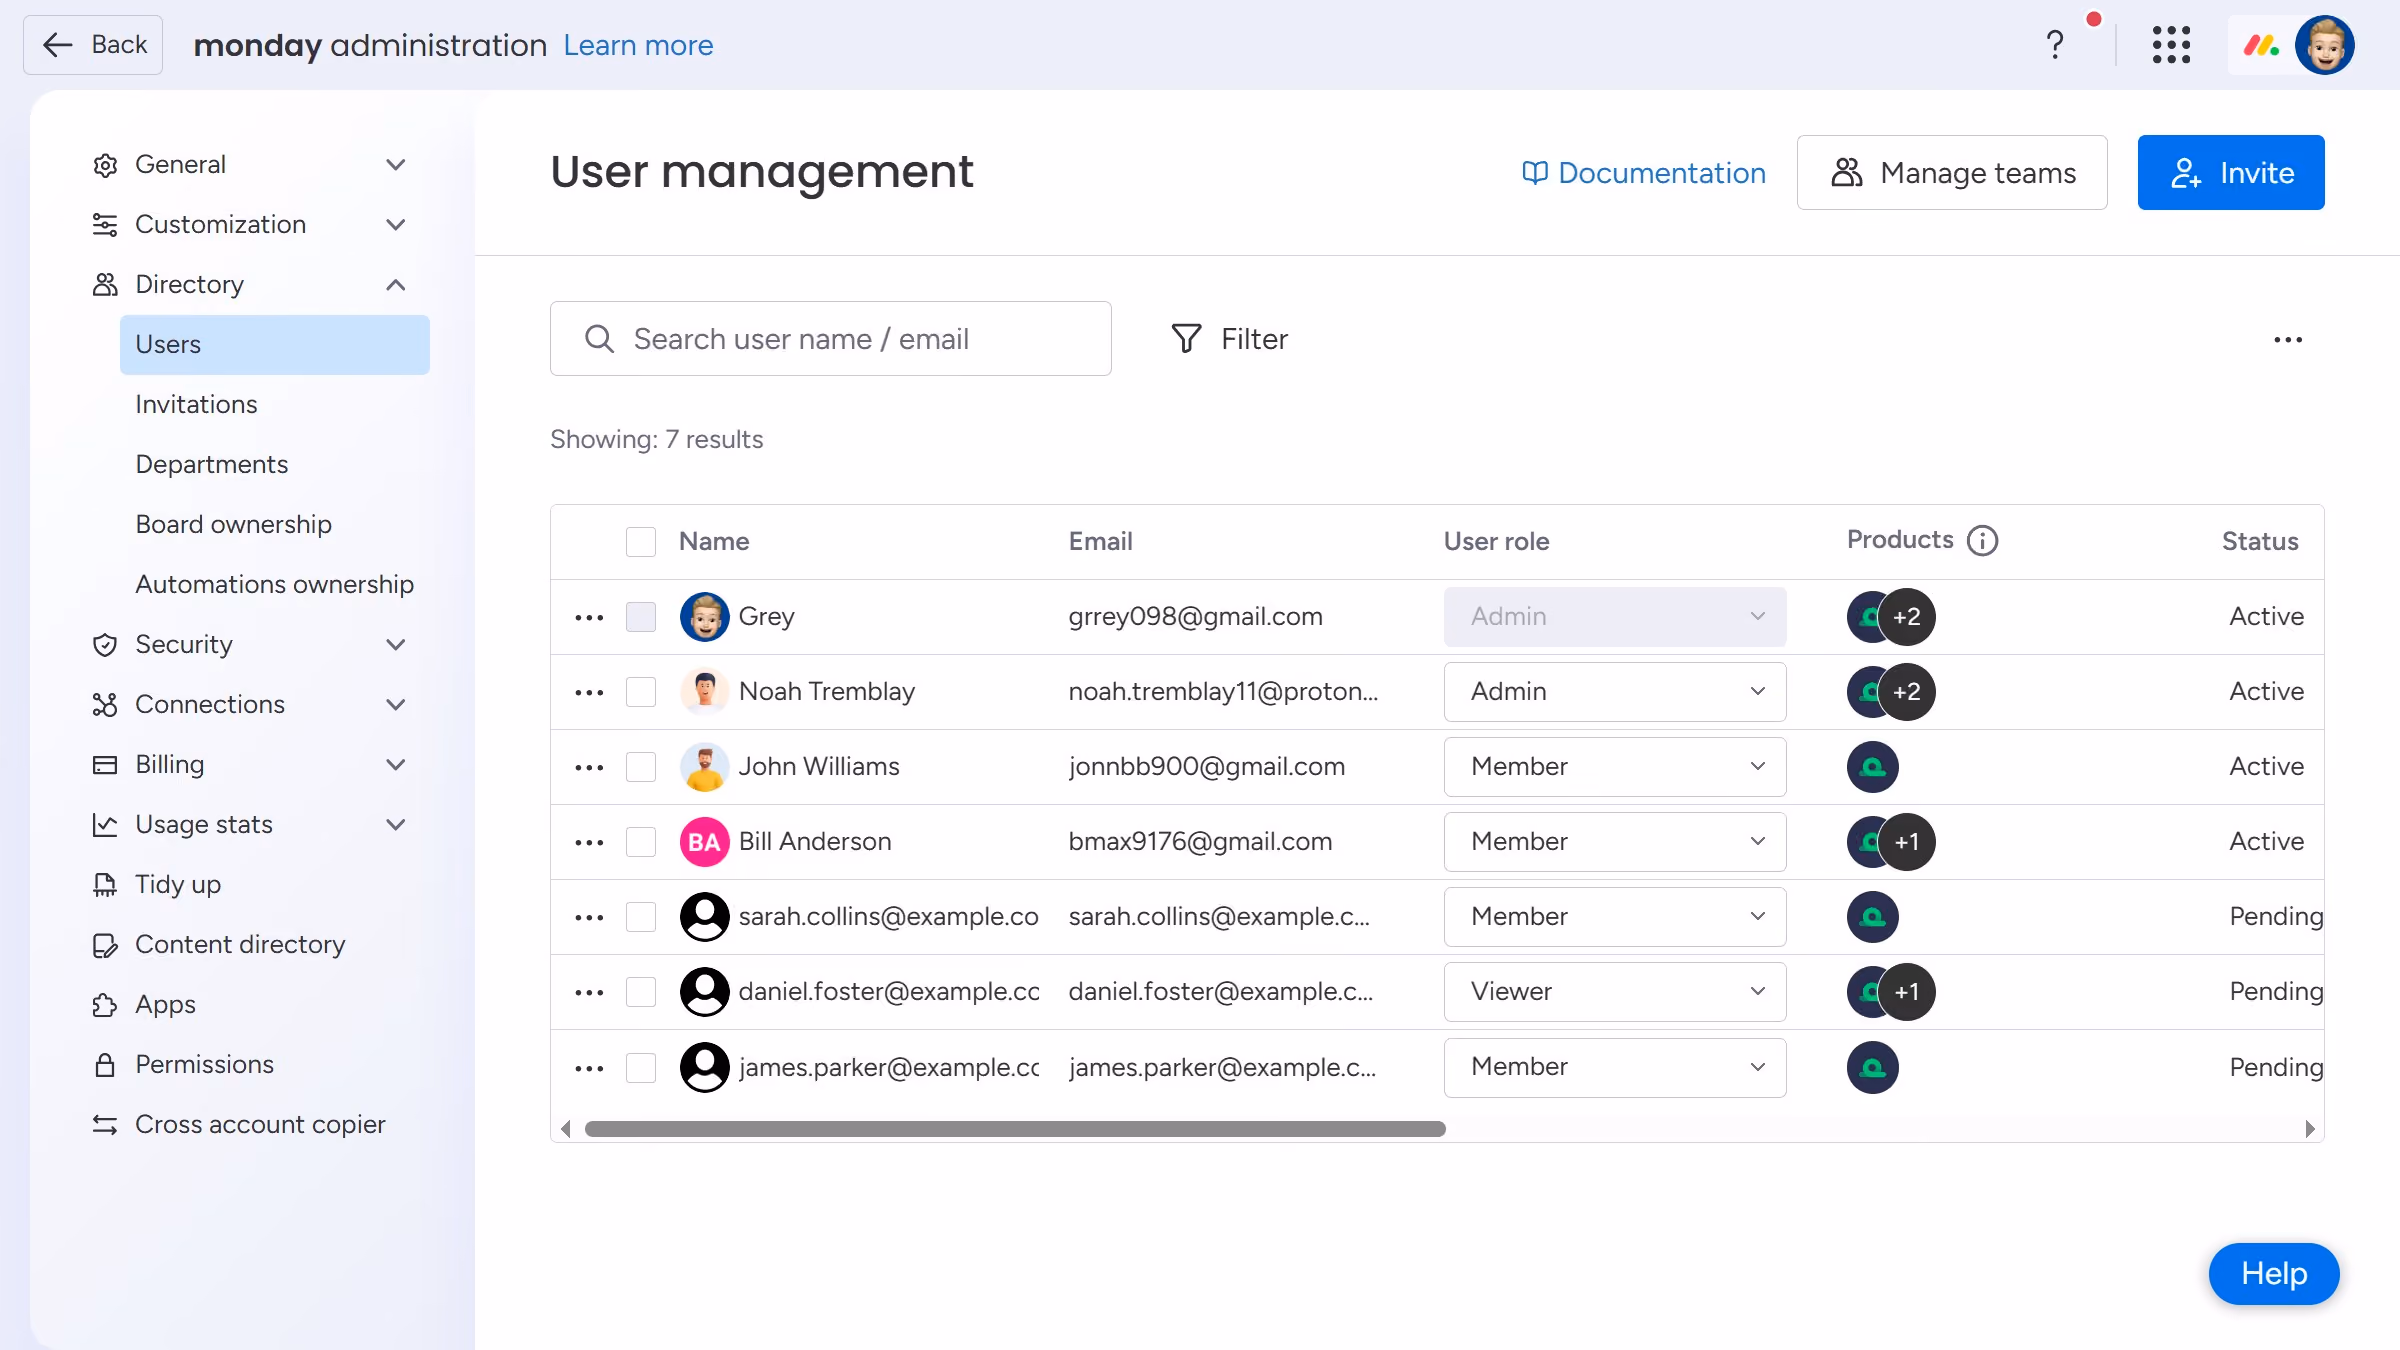Open the Users sidebar item
Image resolution: width=2400 pixels, height=1350 pixels.
click(275, 345)
